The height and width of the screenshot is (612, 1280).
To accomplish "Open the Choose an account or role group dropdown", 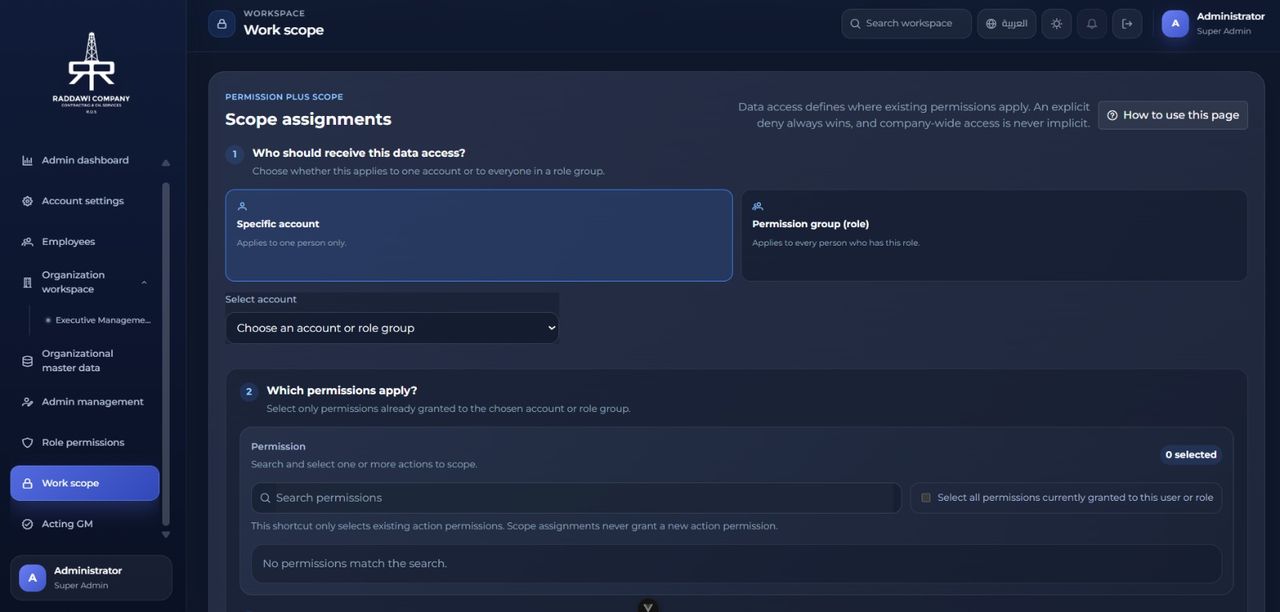I will pyautogui.click(x=392, y=328).
